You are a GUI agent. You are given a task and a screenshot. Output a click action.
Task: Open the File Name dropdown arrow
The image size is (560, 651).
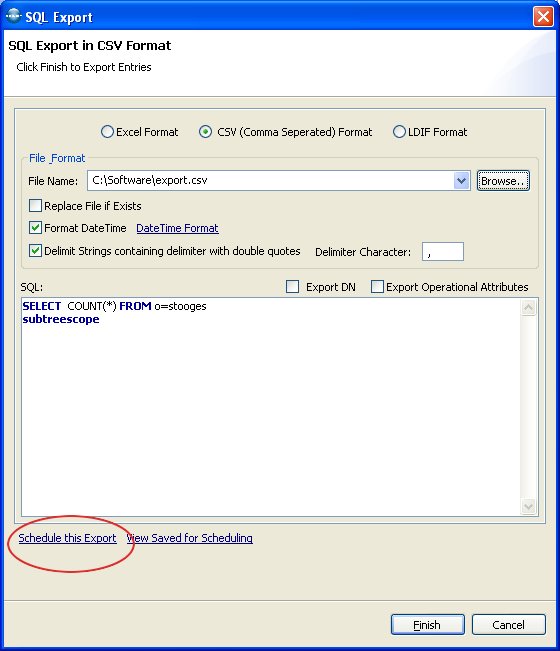[461, 181]
